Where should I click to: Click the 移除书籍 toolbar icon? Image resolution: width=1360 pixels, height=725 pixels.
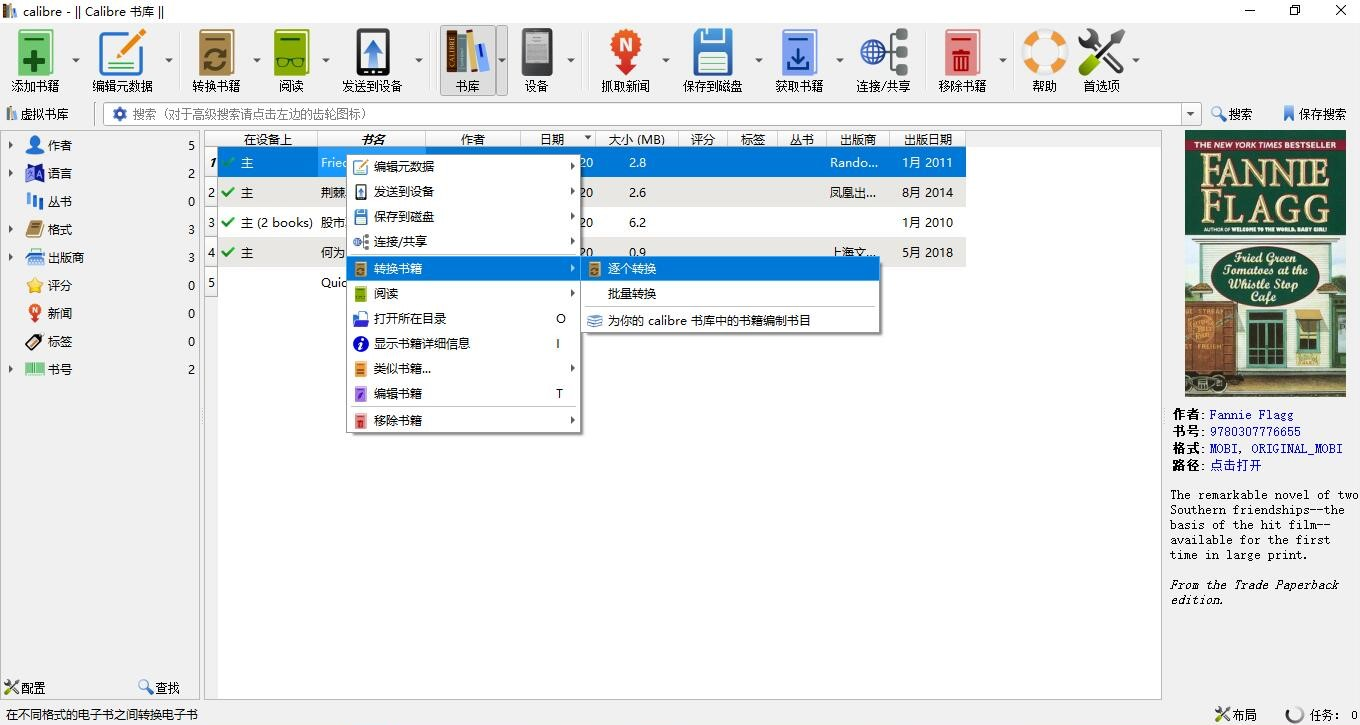point(962,60)
